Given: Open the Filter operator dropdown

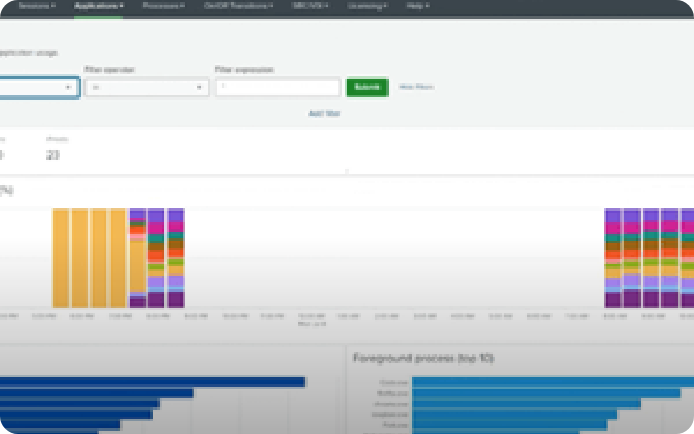Looking at the screenshot, I should click(x=147, y=88).
